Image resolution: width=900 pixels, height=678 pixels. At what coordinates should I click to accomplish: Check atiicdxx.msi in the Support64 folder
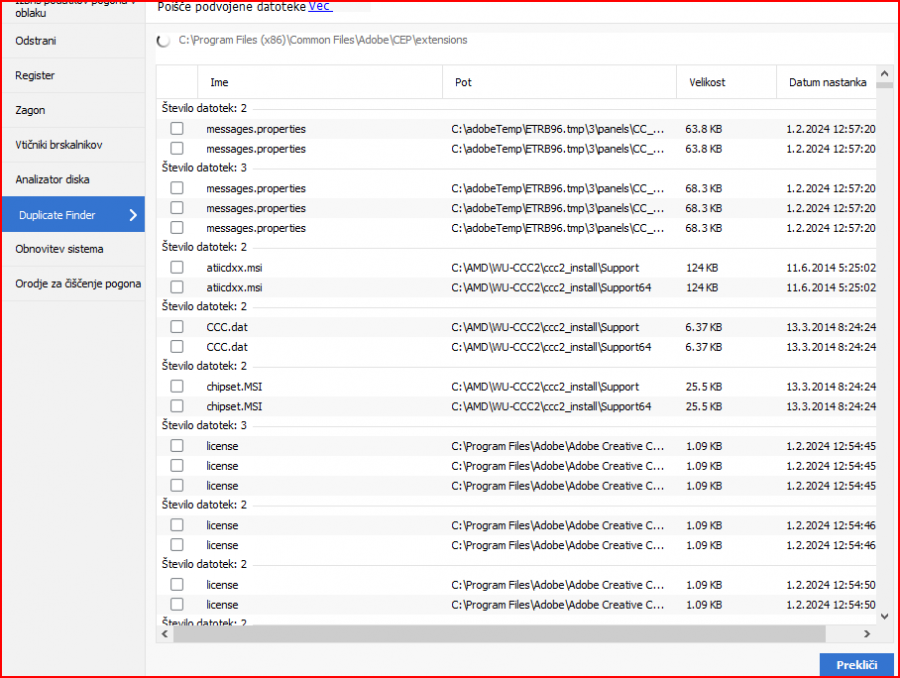[x=177, y=288]
